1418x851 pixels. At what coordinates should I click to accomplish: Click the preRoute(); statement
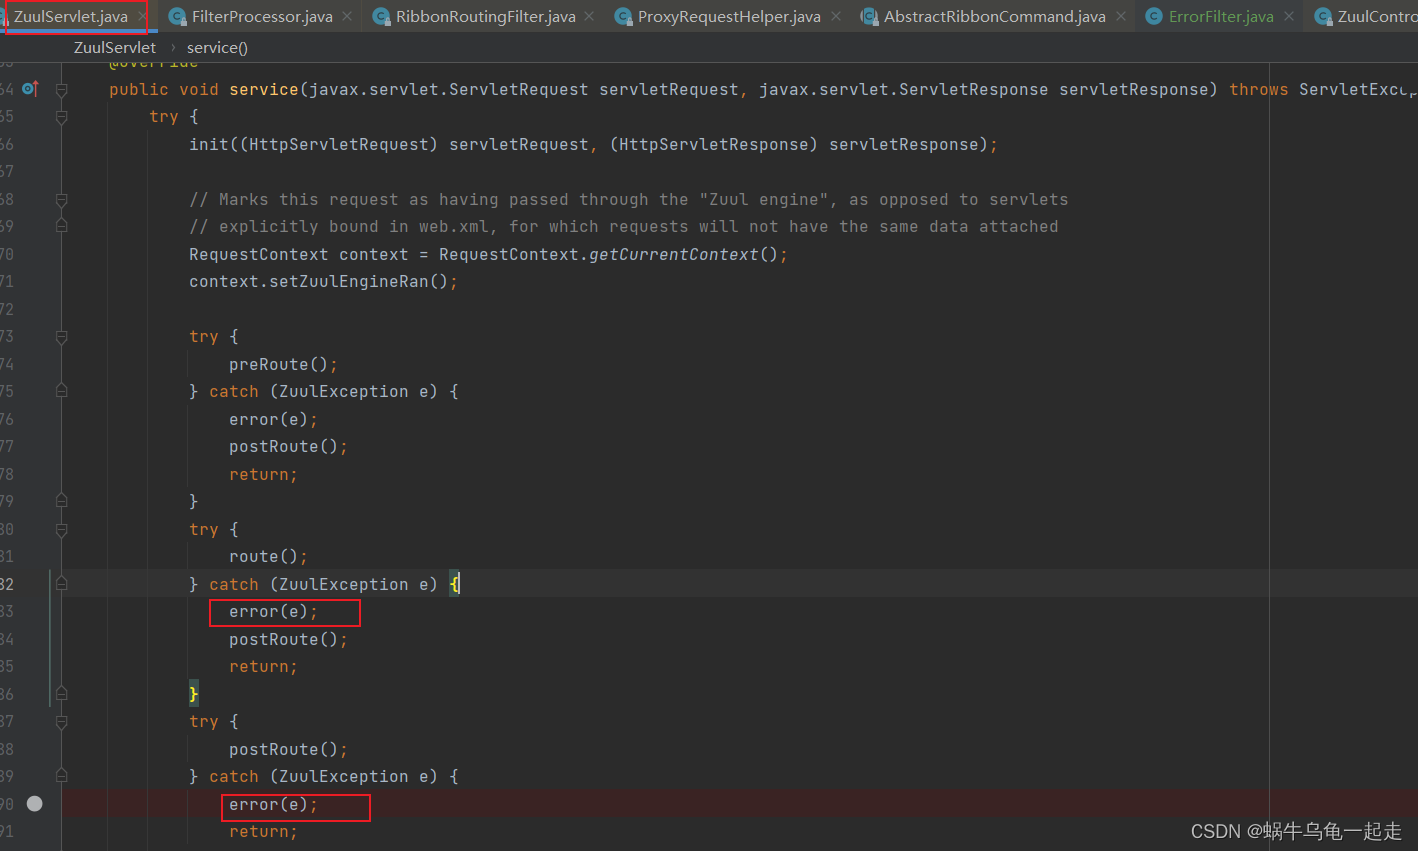tap(283, 365)
